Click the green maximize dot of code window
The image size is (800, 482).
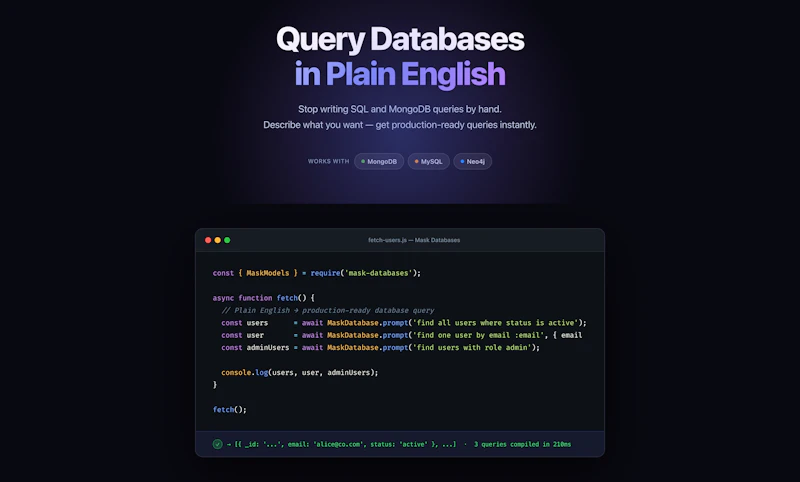[x=228, y=240]
